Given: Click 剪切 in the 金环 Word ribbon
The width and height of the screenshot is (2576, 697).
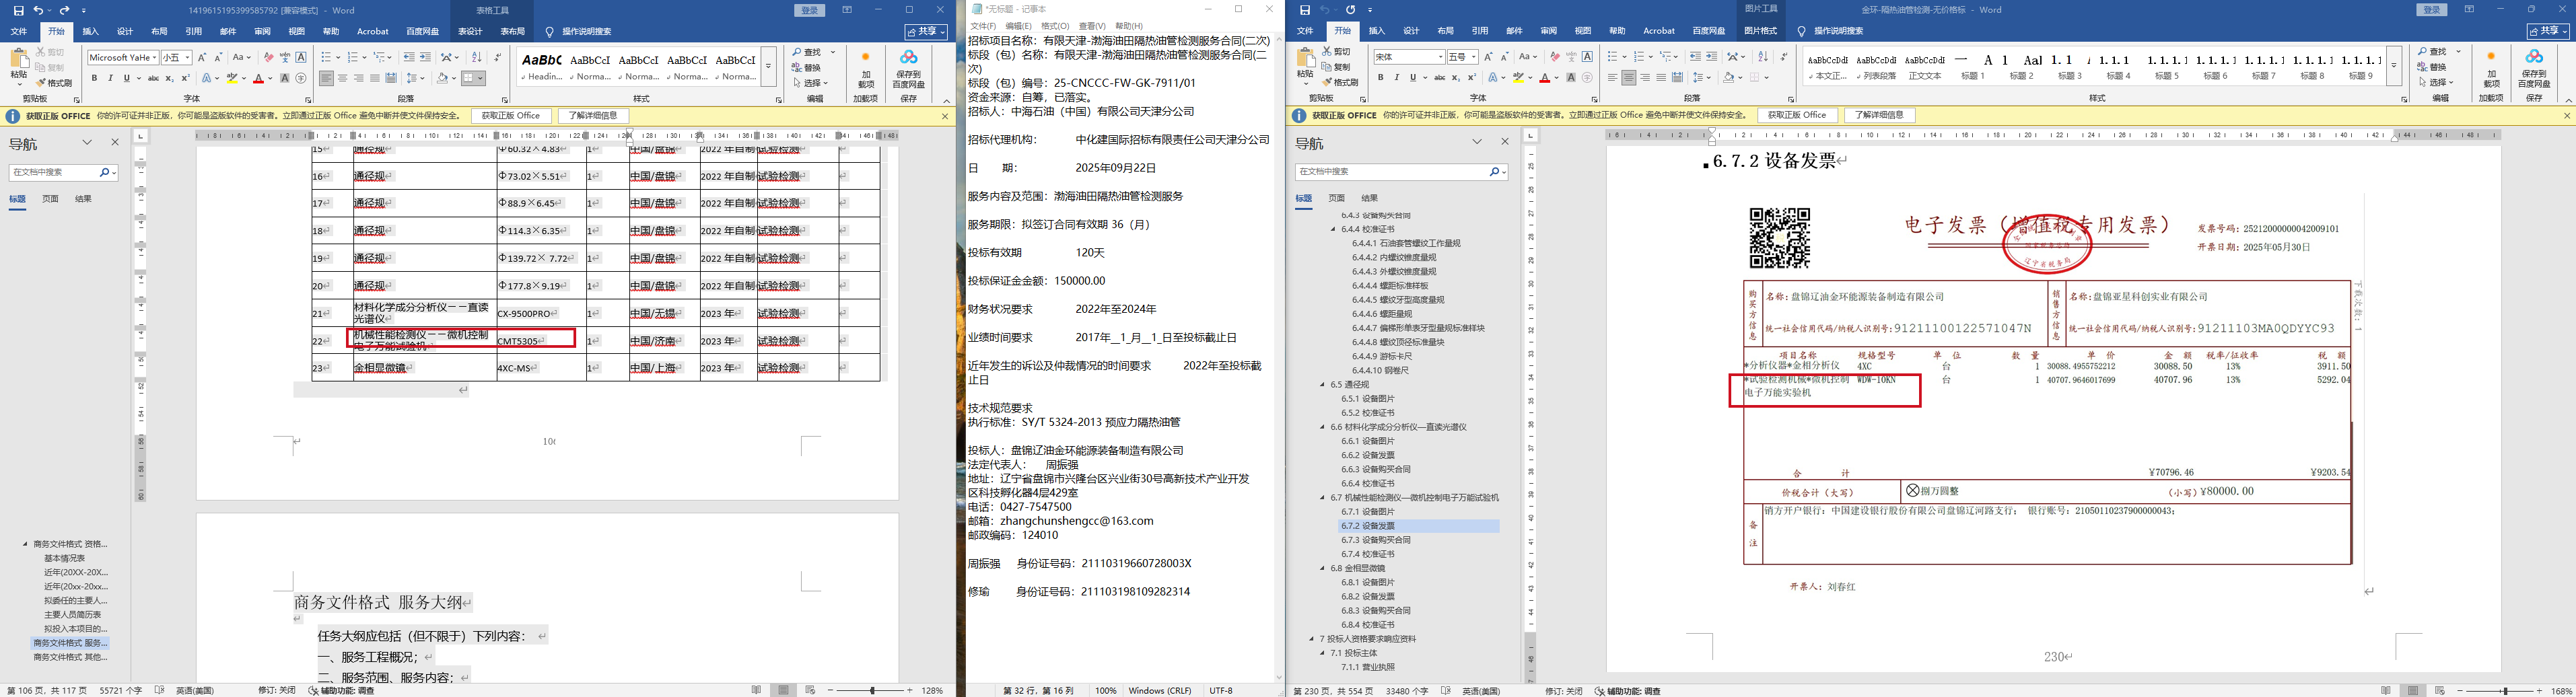Looking at the screenshot, I should pyautogui.click(x=1336, y=51).
